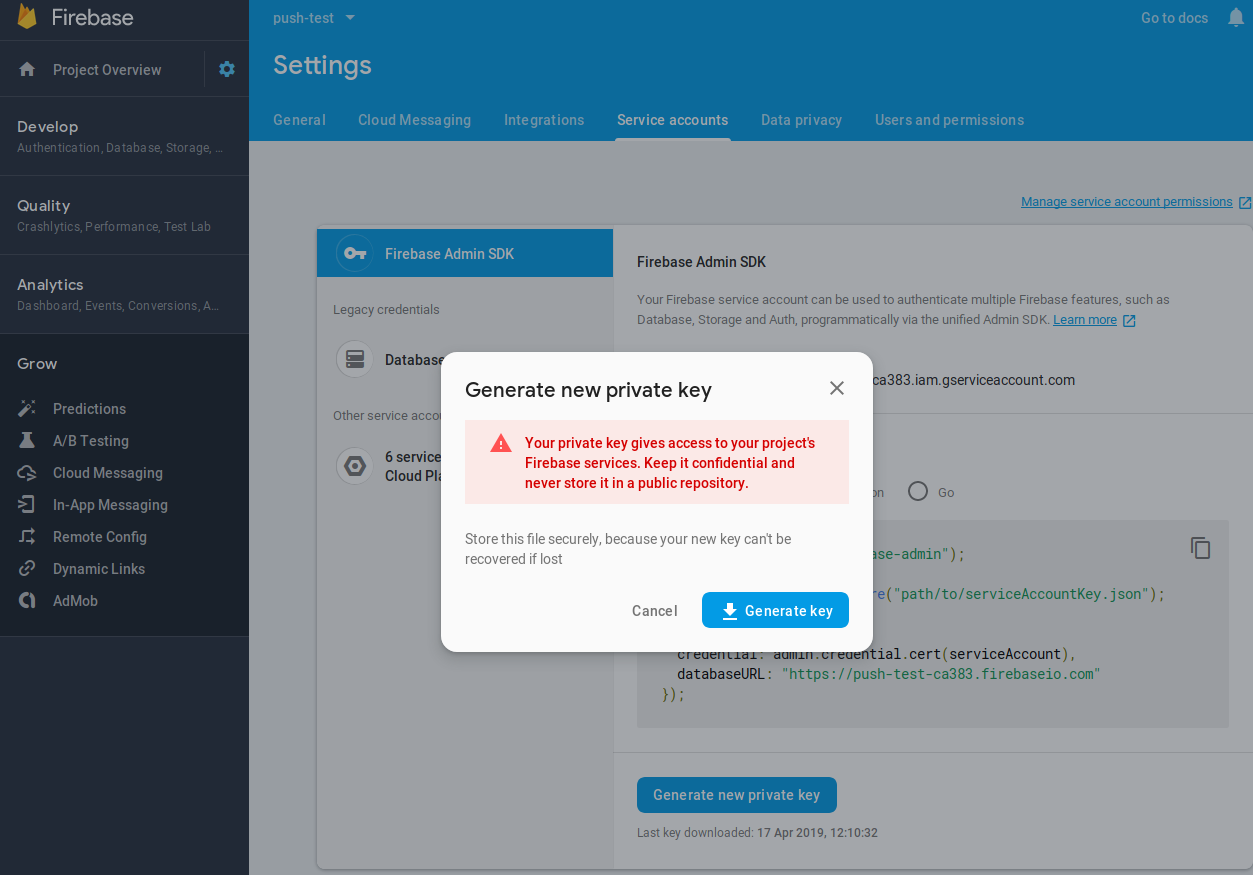Click the Firebase logo

(x=28, y=18)
